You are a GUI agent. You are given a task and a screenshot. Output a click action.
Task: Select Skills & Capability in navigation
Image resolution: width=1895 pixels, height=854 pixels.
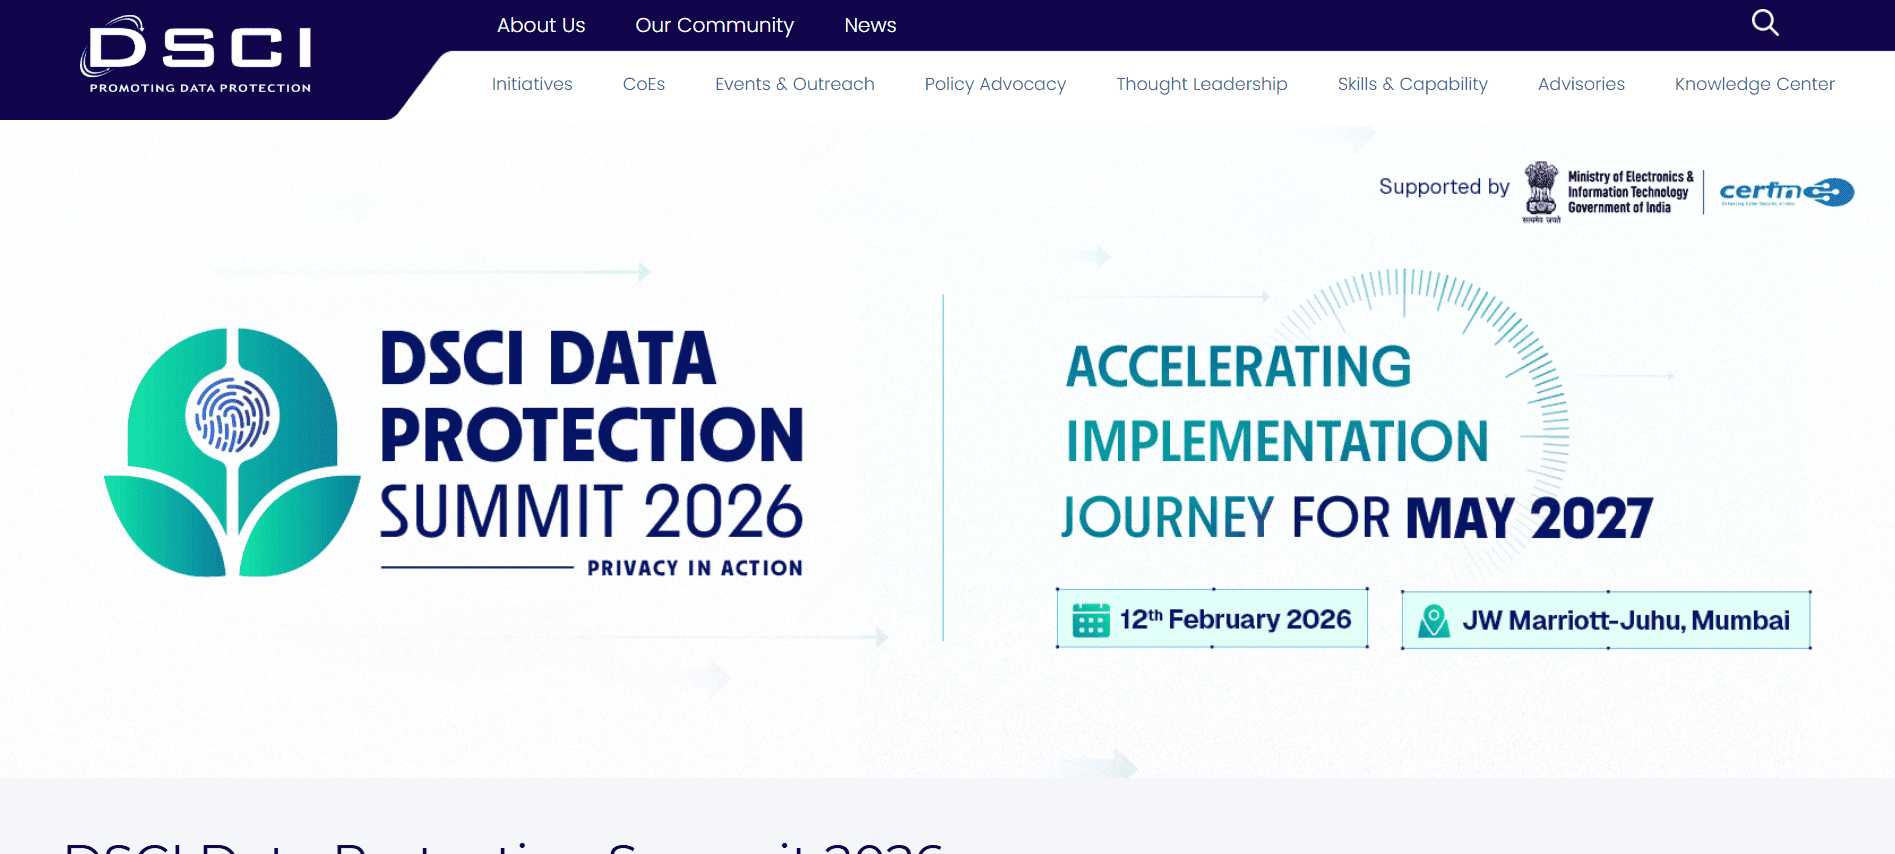1412,84
